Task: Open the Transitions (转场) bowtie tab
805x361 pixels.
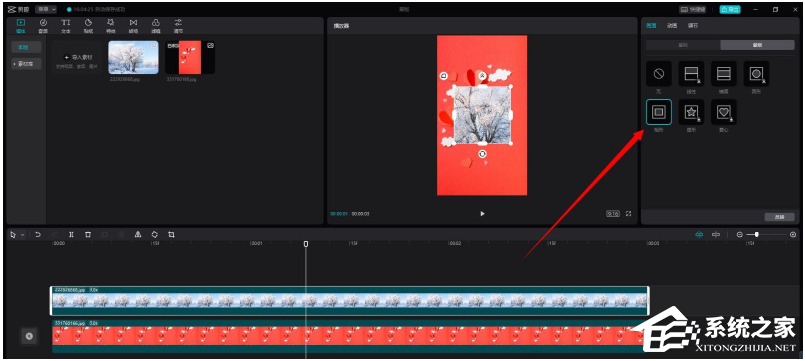Action: tap(133, 26)
